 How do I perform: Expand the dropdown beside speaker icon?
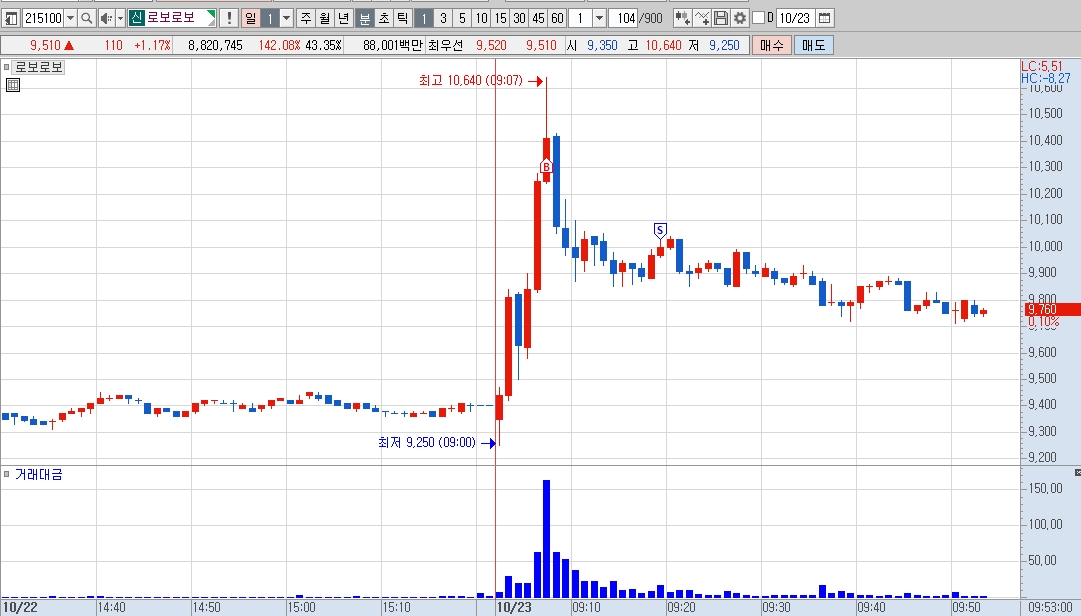click(x=120, y=18)
